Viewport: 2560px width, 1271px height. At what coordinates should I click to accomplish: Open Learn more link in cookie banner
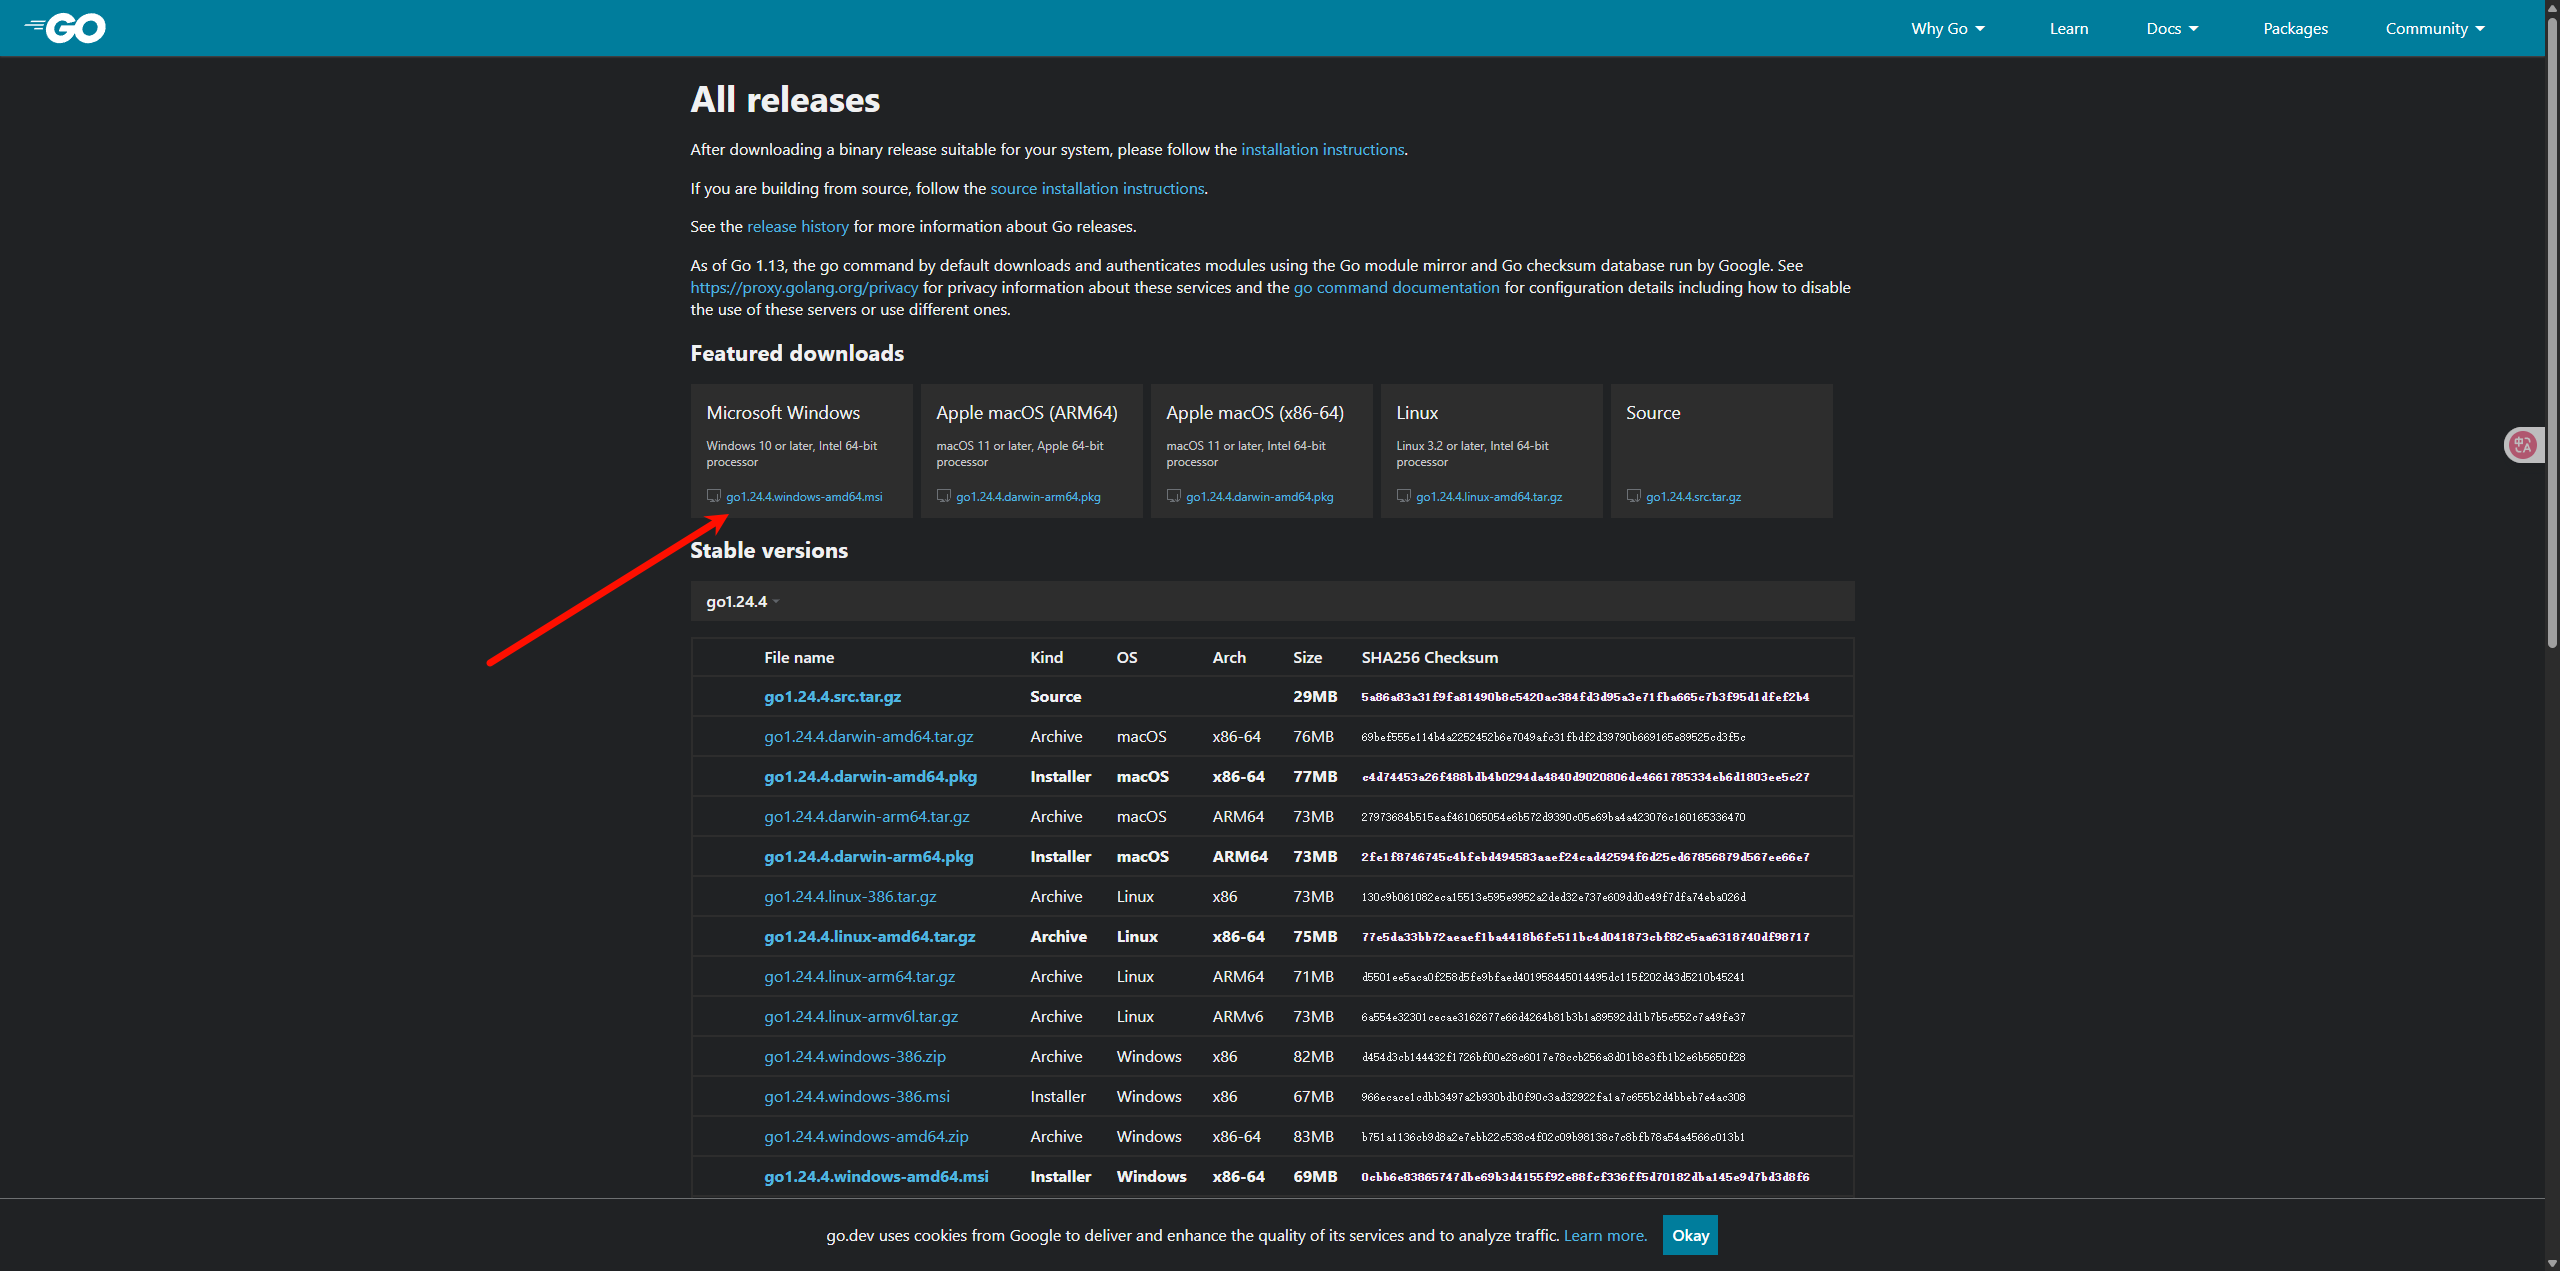point(1604,1235)
